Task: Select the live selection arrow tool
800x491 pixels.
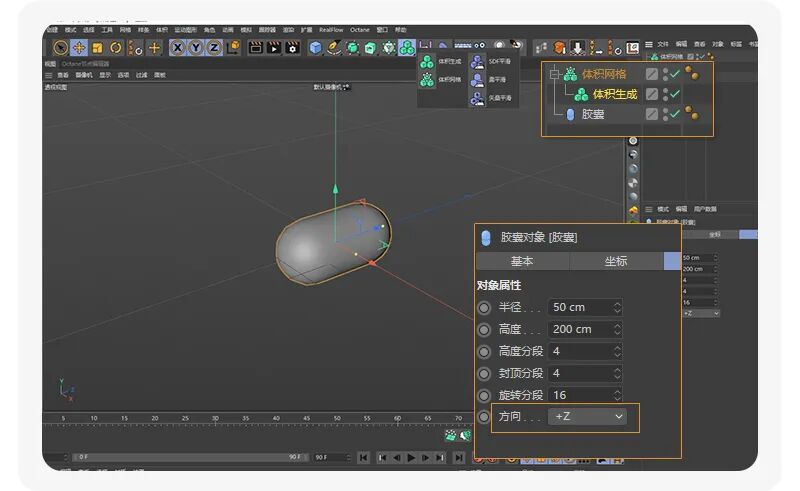Action: [x=60, y=48]
